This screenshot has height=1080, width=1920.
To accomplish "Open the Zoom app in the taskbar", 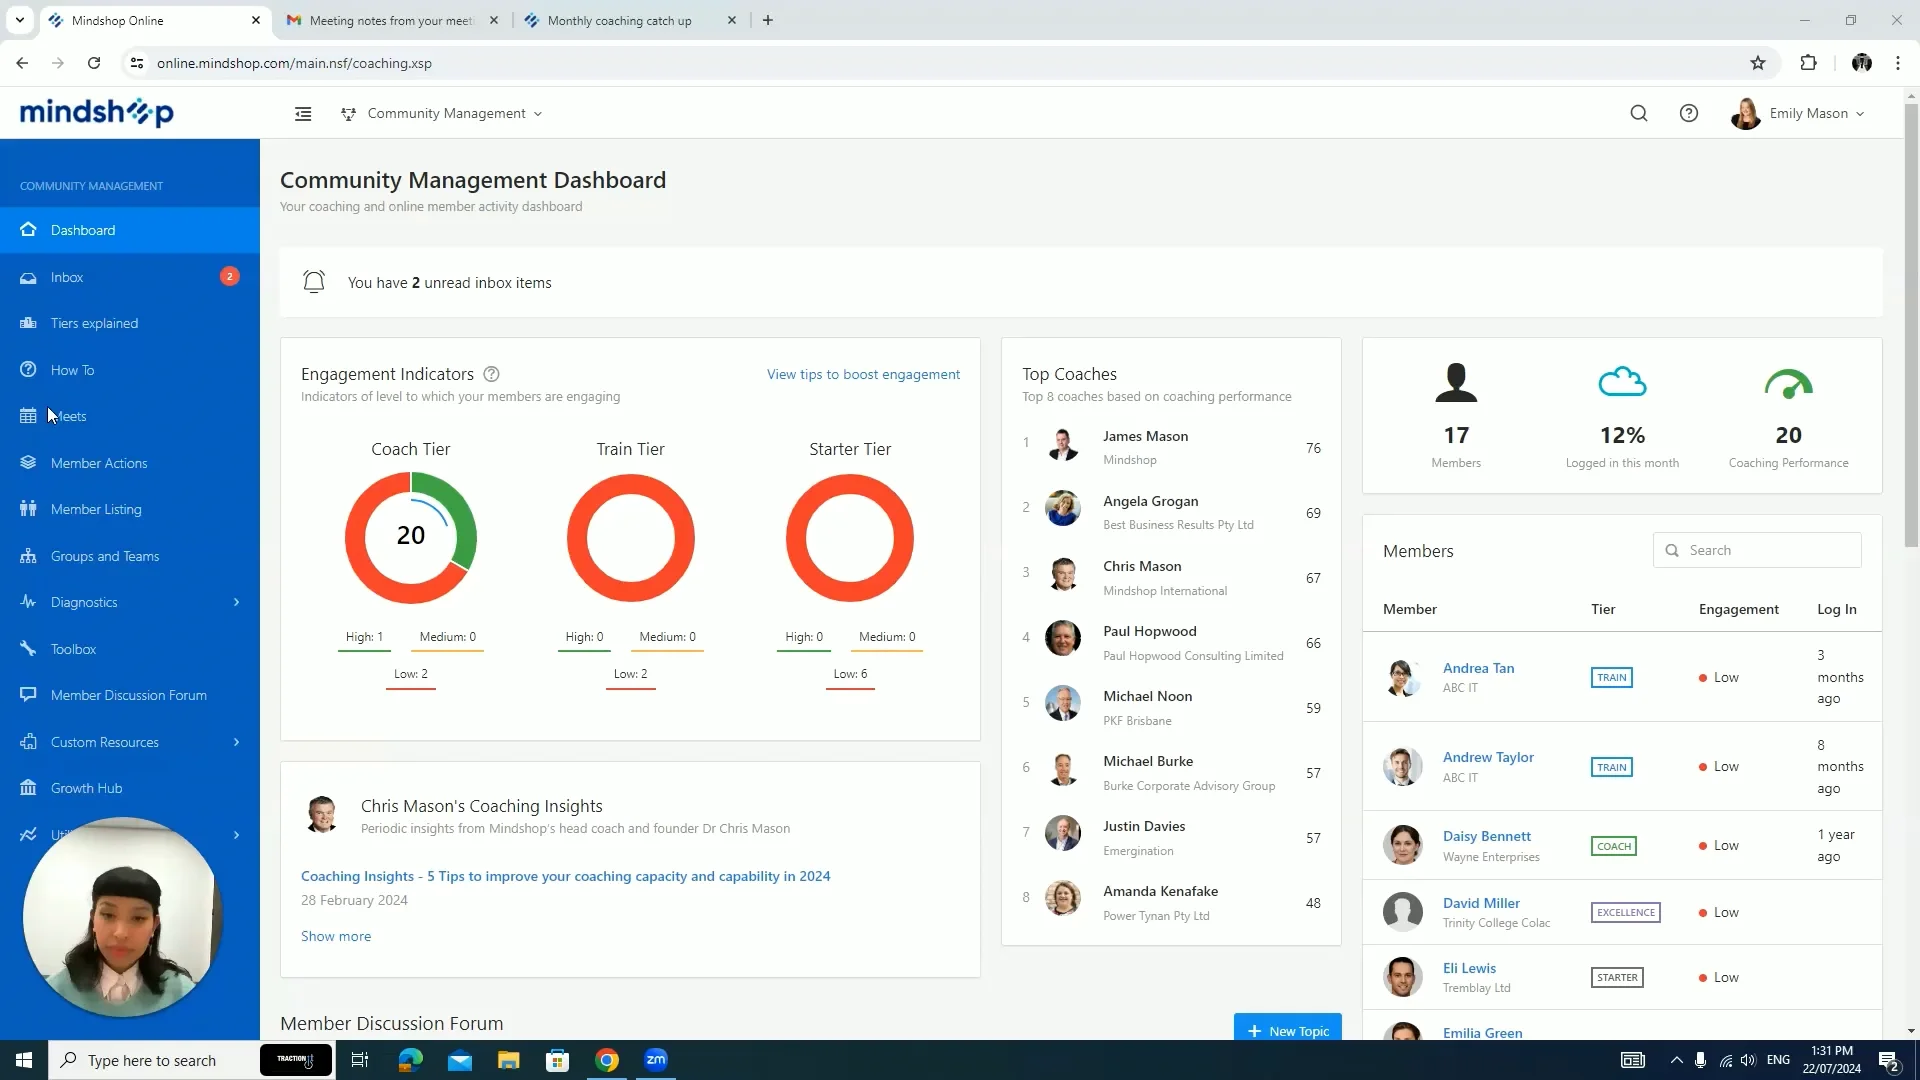I will click(656, 1060).
